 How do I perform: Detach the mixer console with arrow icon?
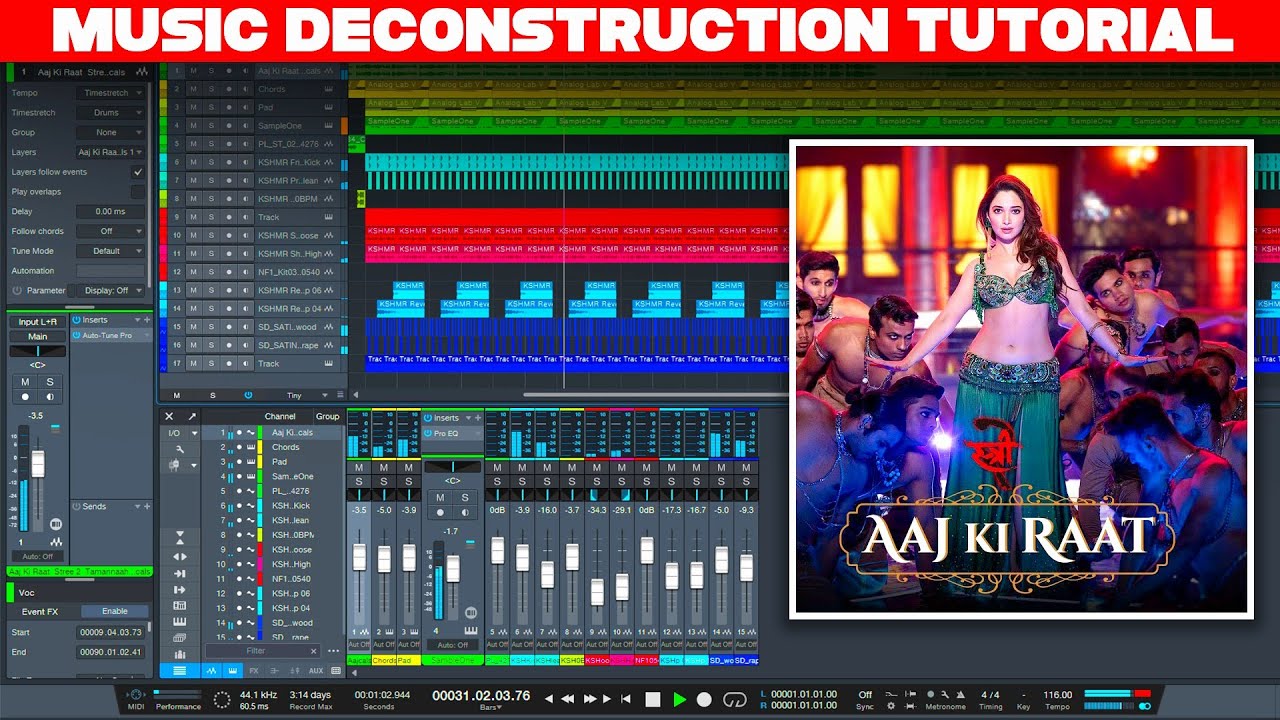point(192,416)
